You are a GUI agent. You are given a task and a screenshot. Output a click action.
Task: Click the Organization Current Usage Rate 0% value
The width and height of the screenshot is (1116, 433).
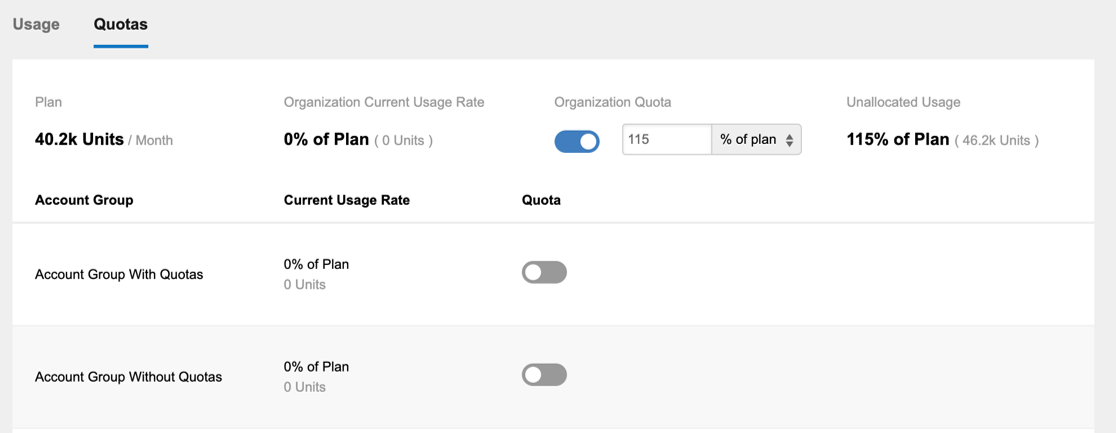pyautogui.click(x=326, y=140)
